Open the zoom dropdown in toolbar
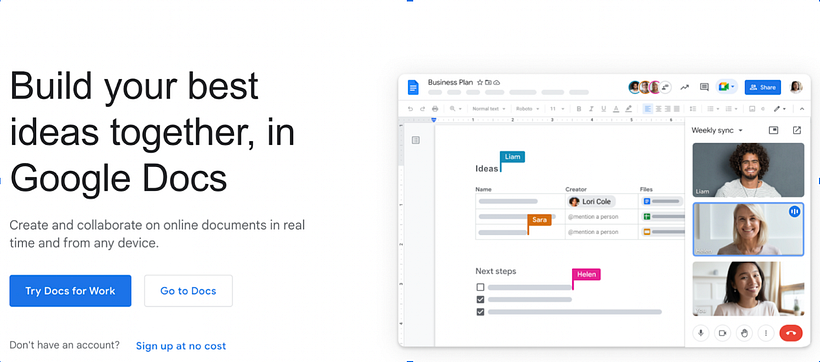 tap(455, 109)
